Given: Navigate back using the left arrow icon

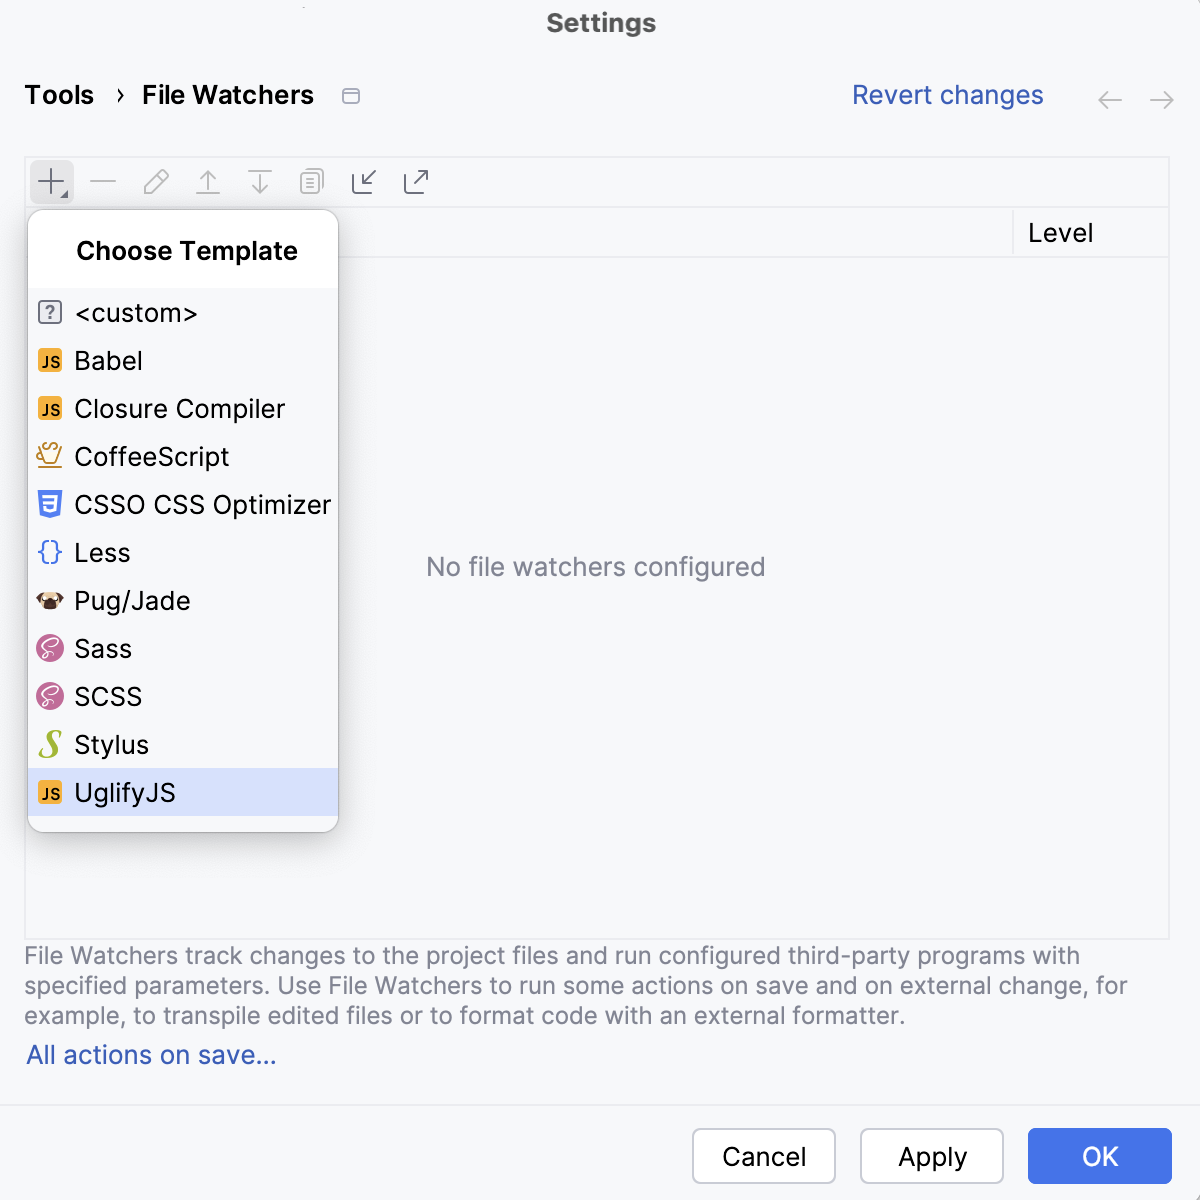Looking at the screenshot, I should (1109, 99).
